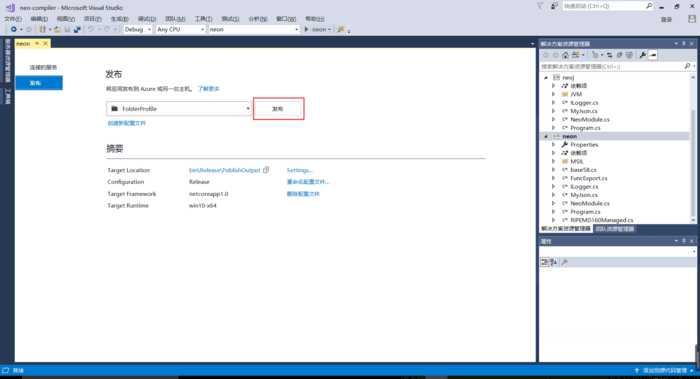Undo last action in main toolbar
This screenshot has height=379, width=700.
coord(91,29)
